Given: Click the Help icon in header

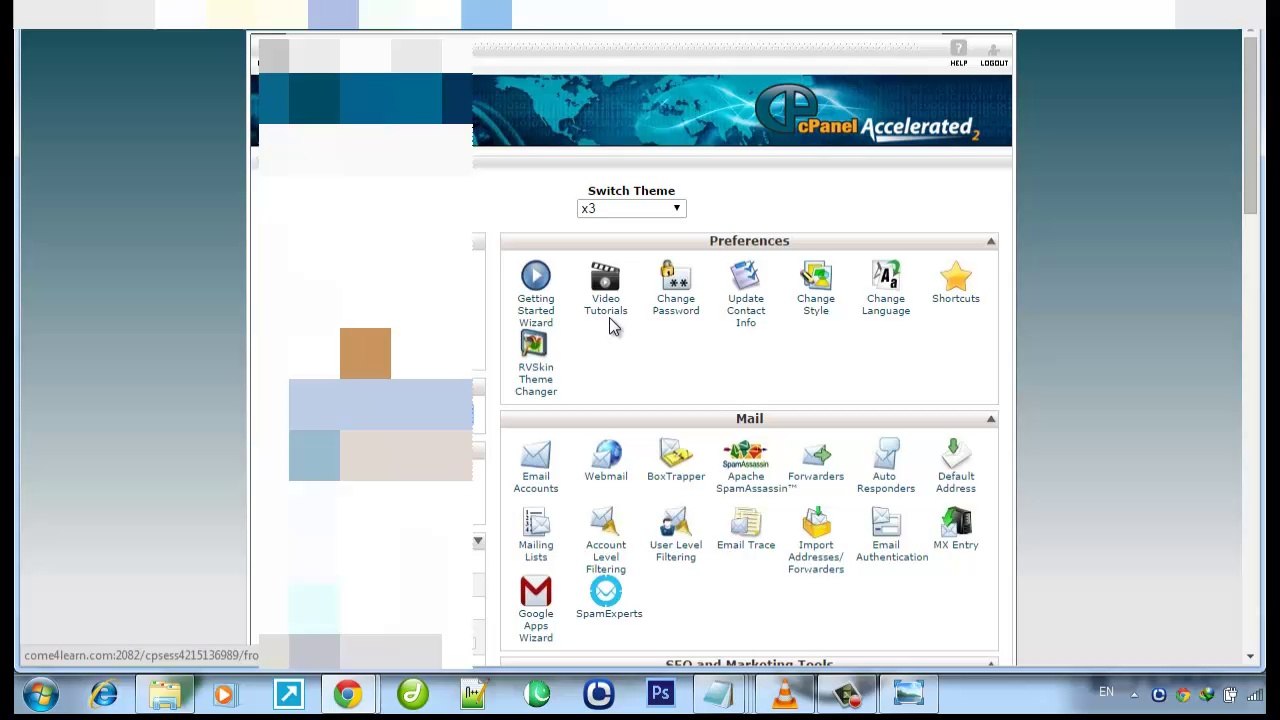Looking at the screenshot, I should (x=958, y=54).
